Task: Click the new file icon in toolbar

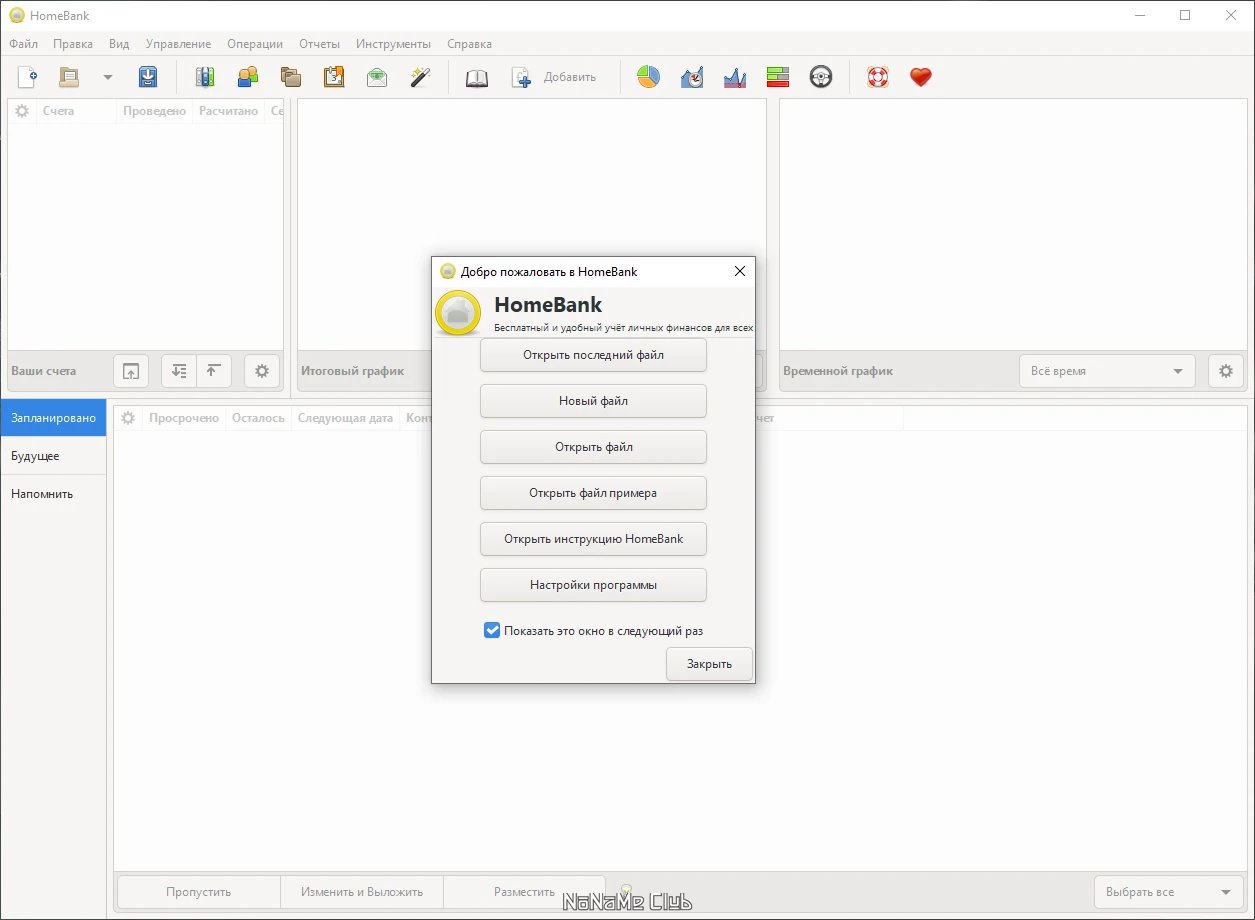Action: click(x=28, y=77)
